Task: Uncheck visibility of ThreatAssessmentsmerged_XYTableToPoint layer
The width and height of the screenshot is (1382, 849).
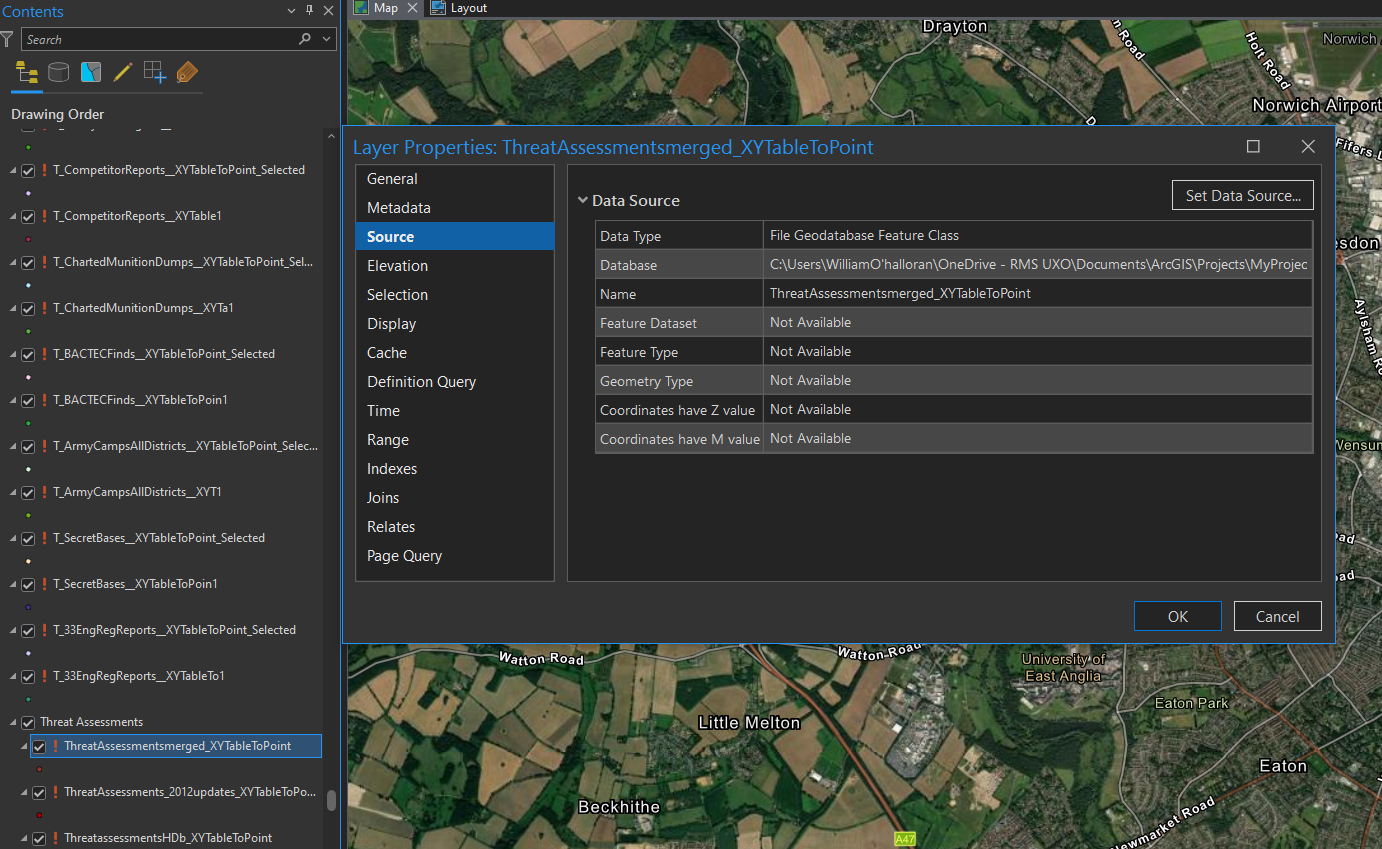Action: point(39,746)
